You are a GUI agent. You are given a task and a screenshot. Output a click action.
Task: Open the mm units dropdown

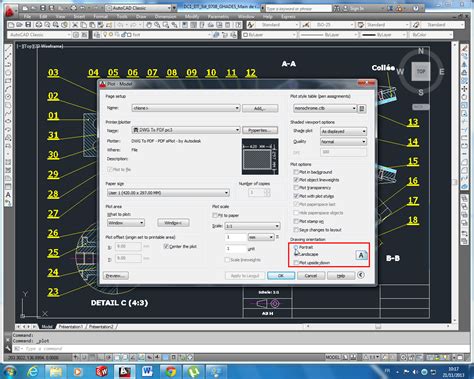261,237
